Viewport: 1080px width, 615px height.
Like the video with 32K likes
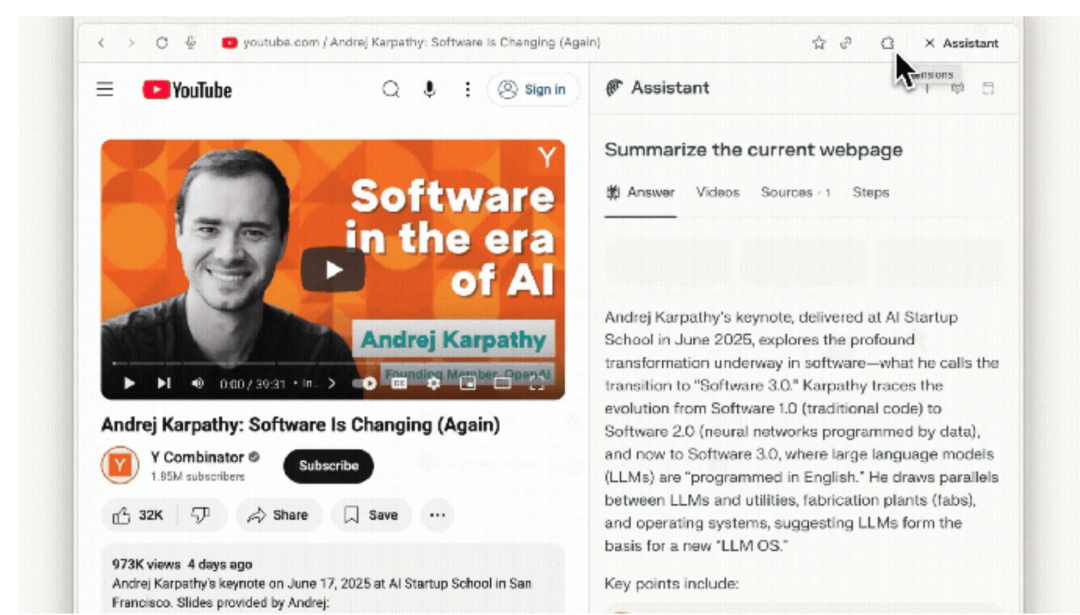pyautogui.click(x=139, y=515)
